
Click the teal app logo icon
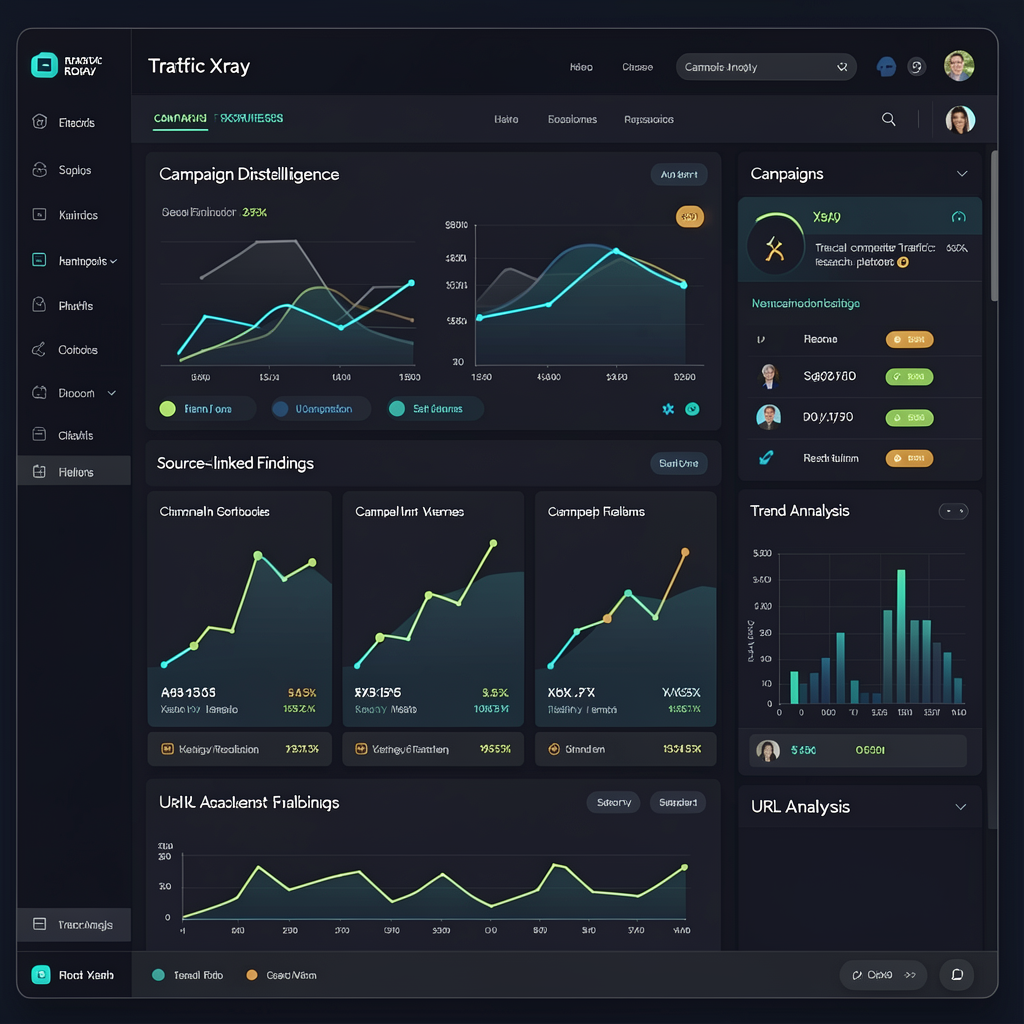click(x=44, y=65)
